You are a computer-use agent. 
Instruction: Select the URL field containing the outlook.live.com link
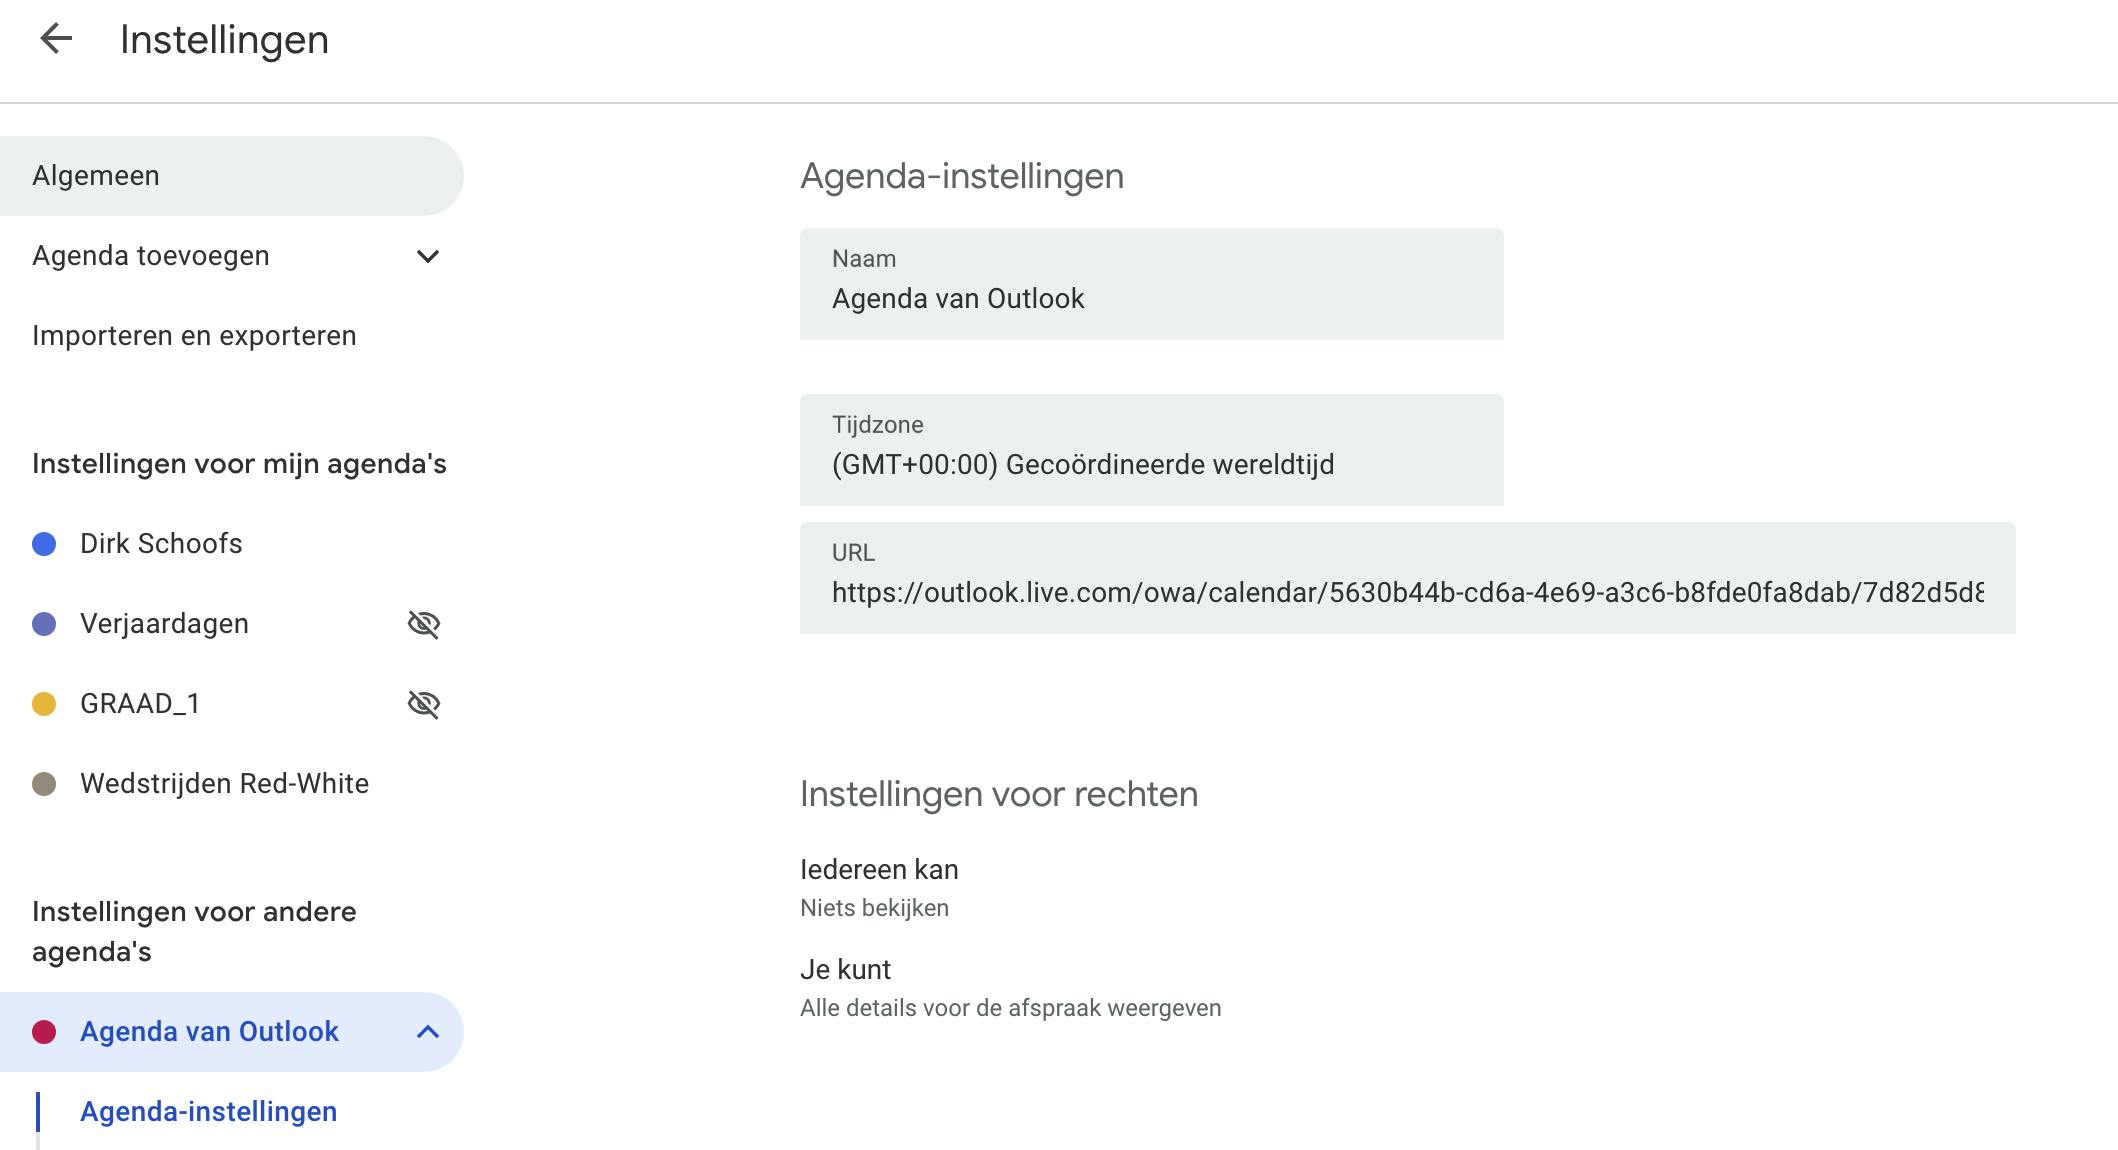point(1400,578)
